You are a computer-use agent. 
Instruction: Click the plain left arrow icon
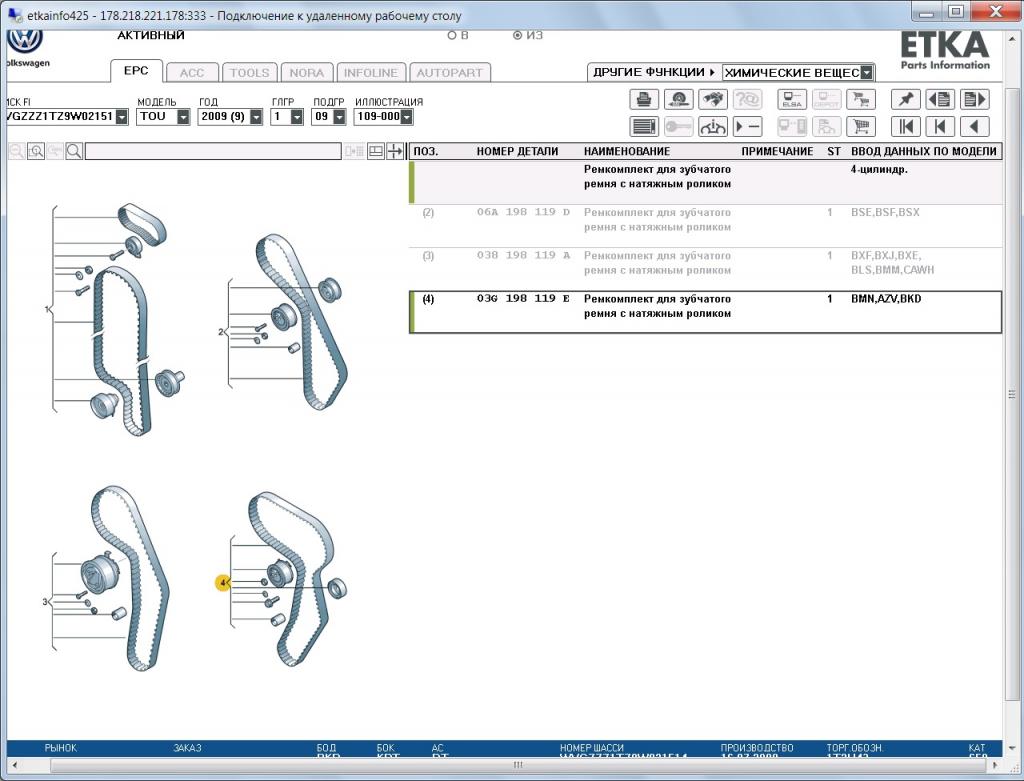tap(975, 126)
